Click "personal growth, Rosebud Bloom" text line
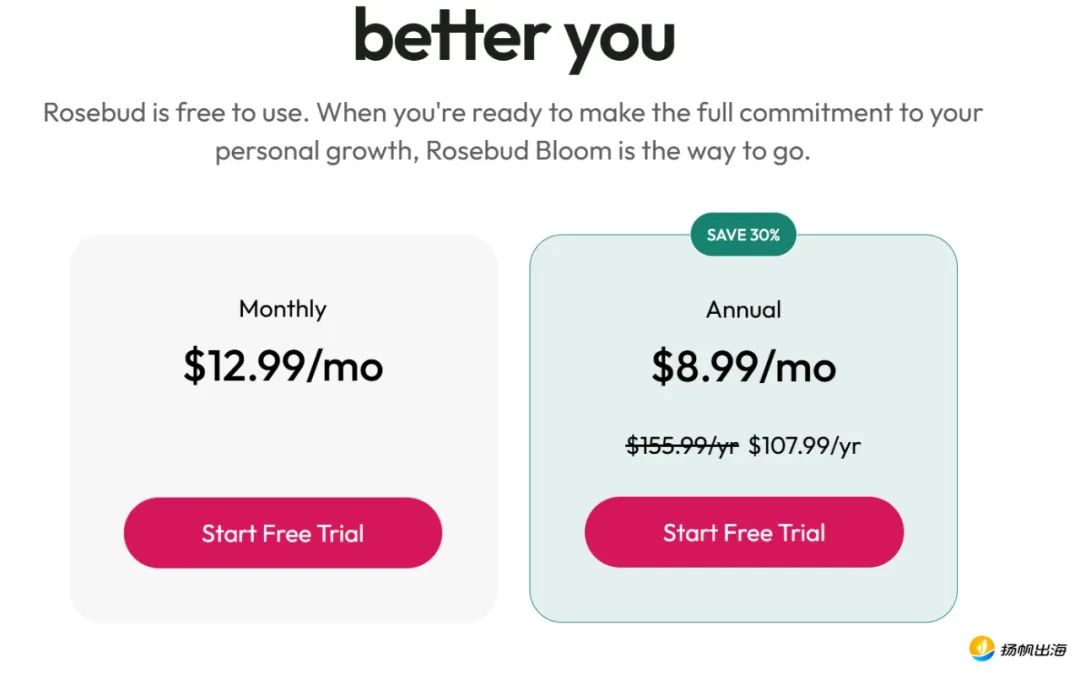Screen dimensions: 1080x674 [413, 151]
